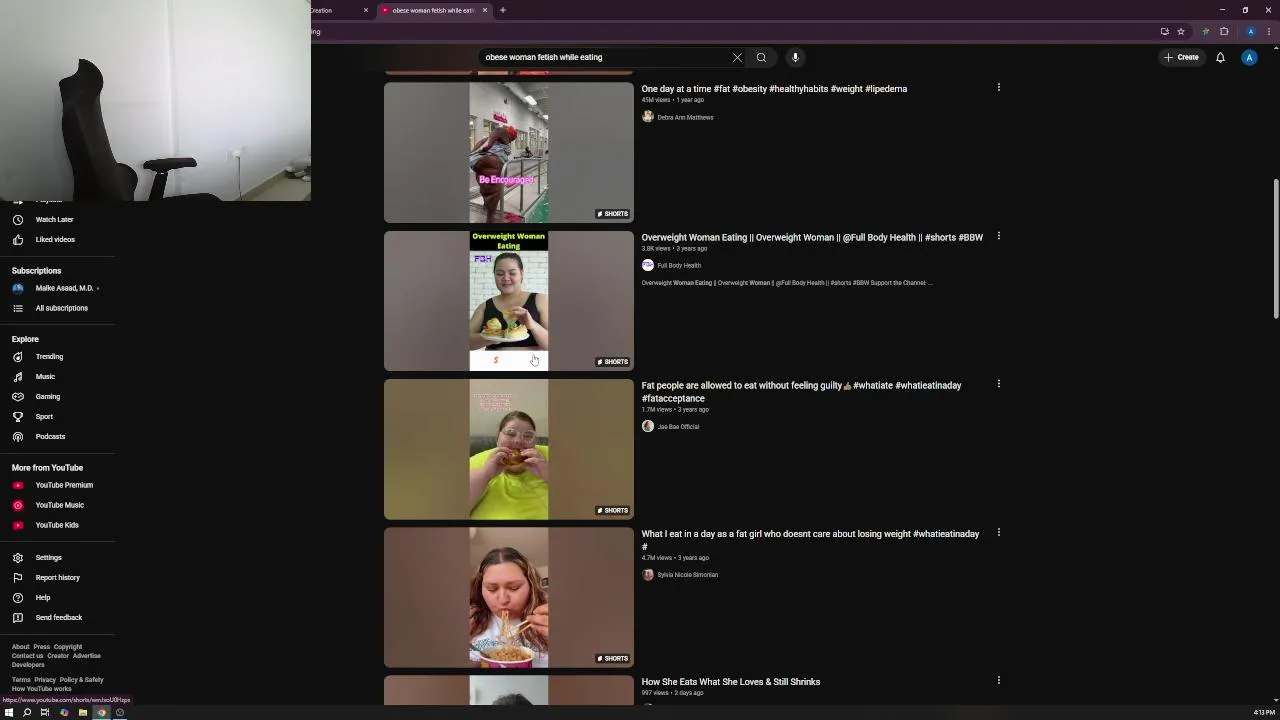Open a new browser tab

tap(503, 10)
